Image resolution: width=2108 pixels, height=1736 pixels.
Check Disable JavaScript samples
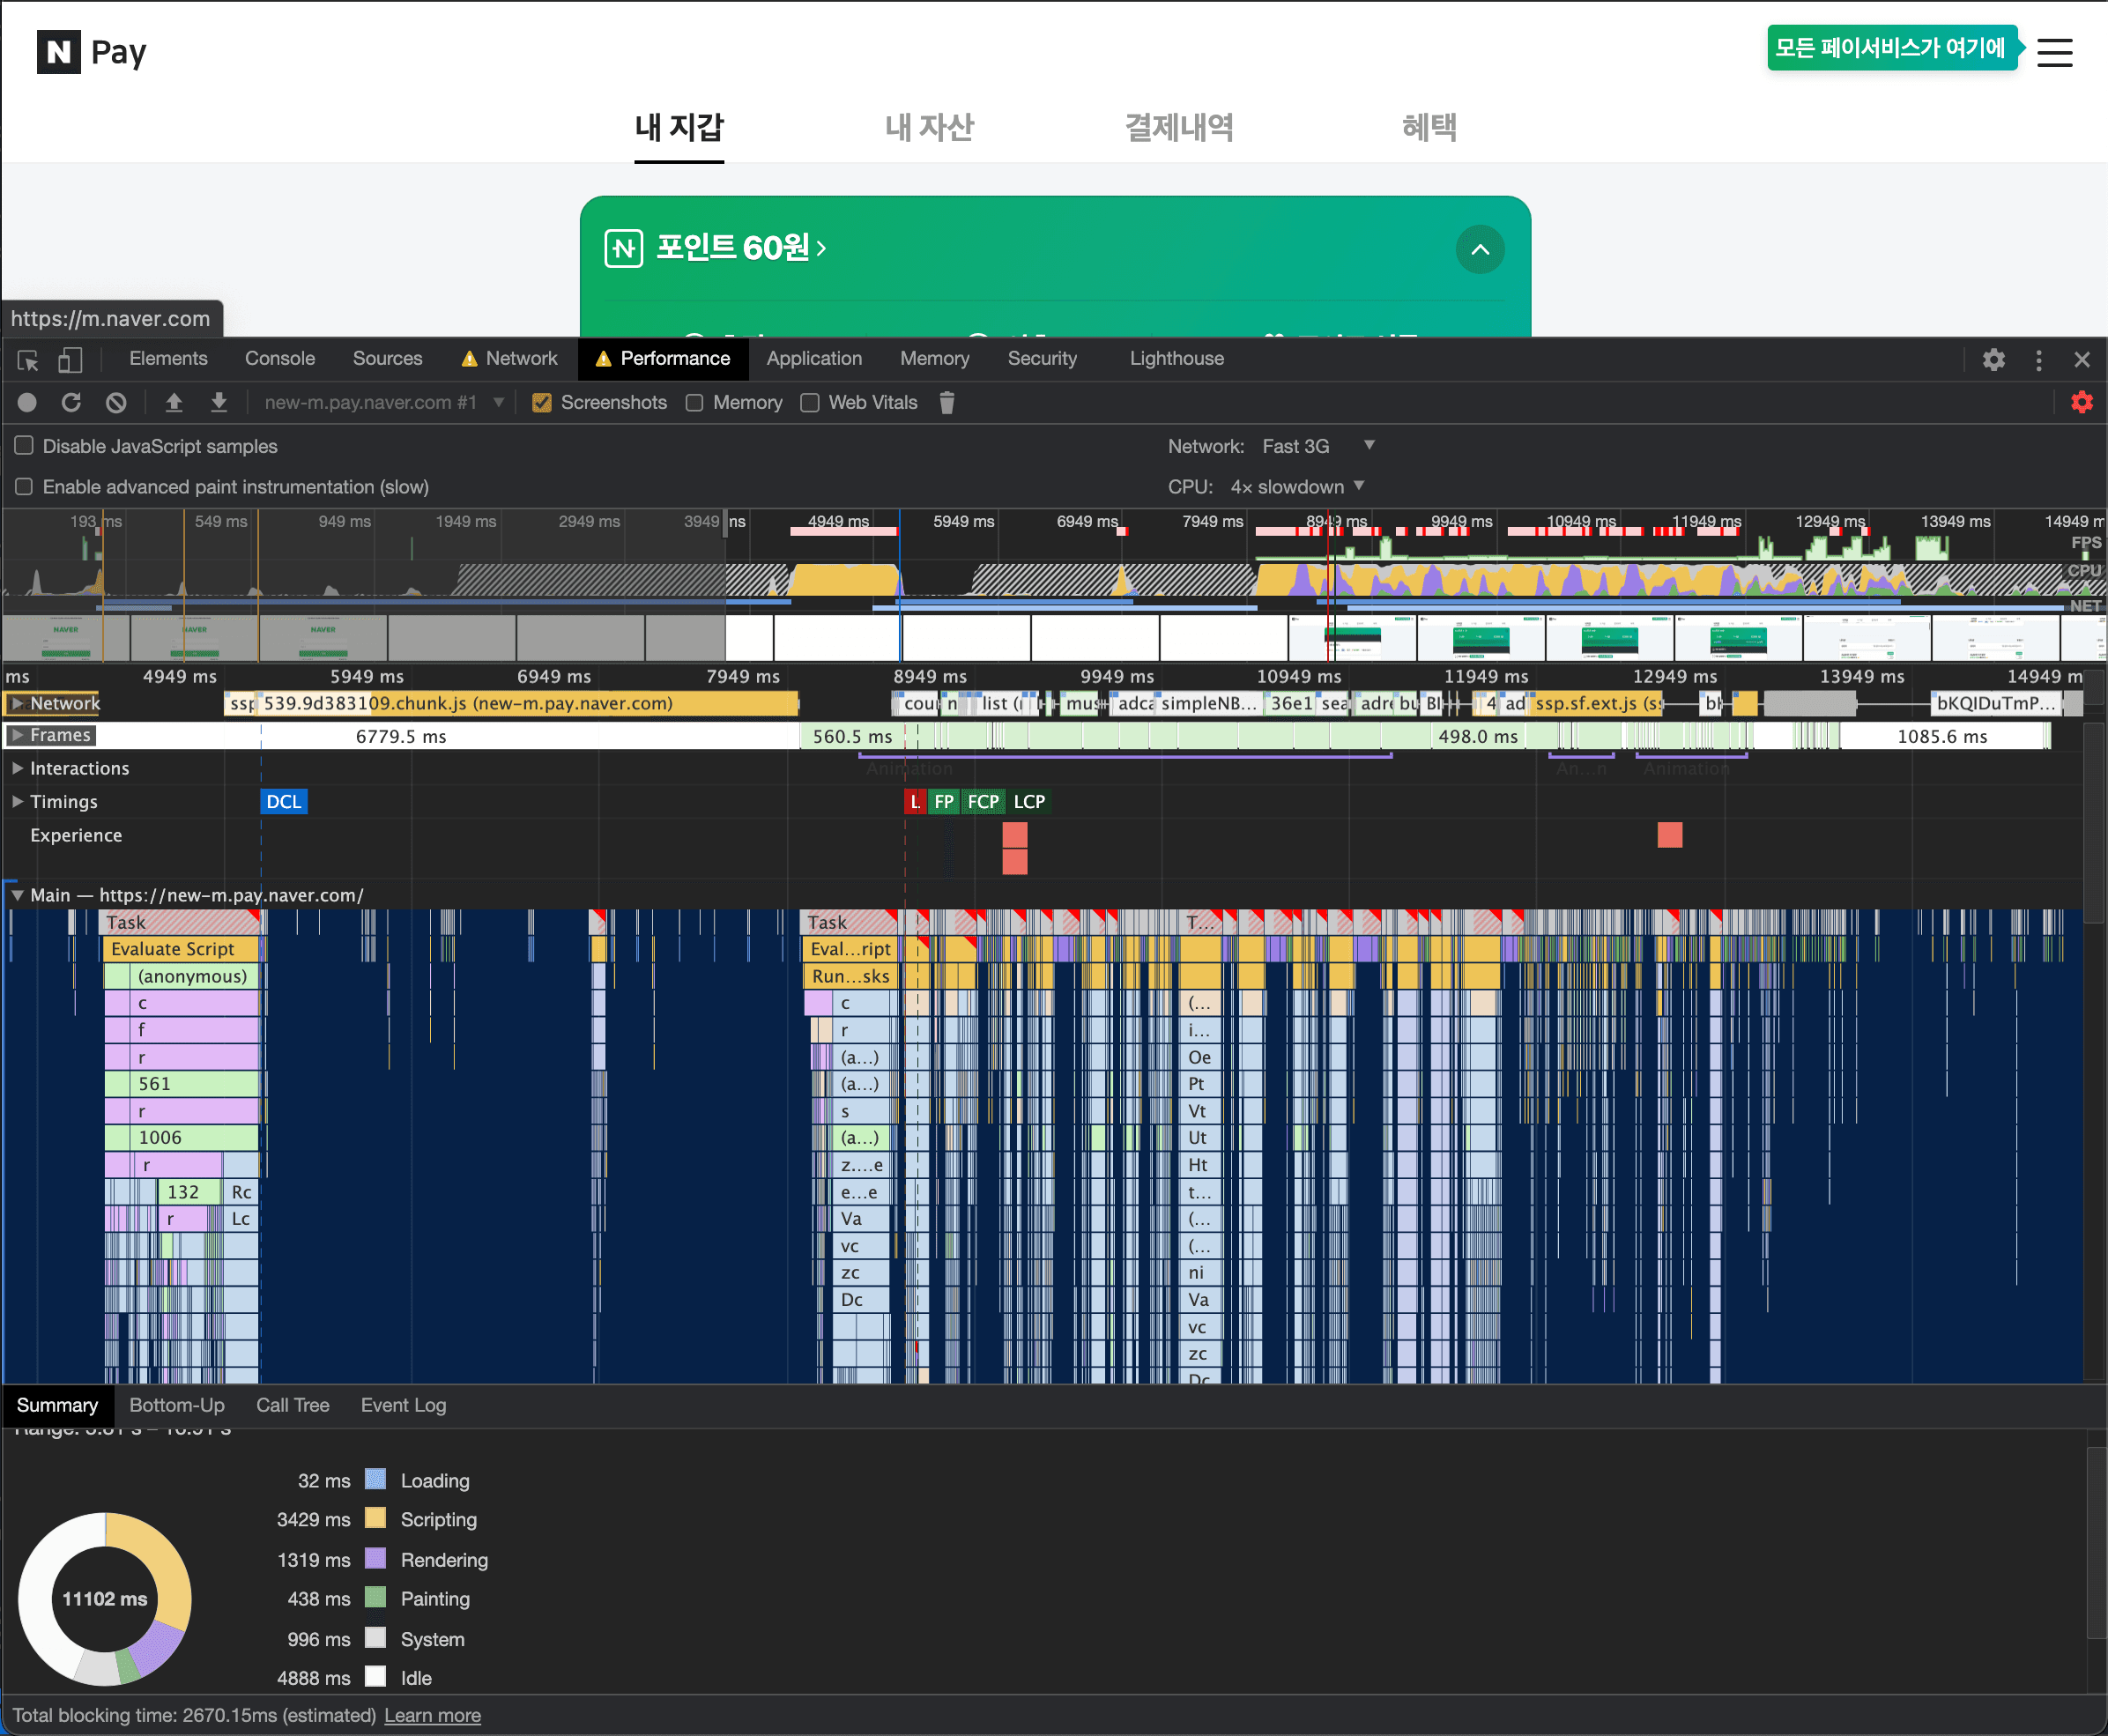click(23, 446)
